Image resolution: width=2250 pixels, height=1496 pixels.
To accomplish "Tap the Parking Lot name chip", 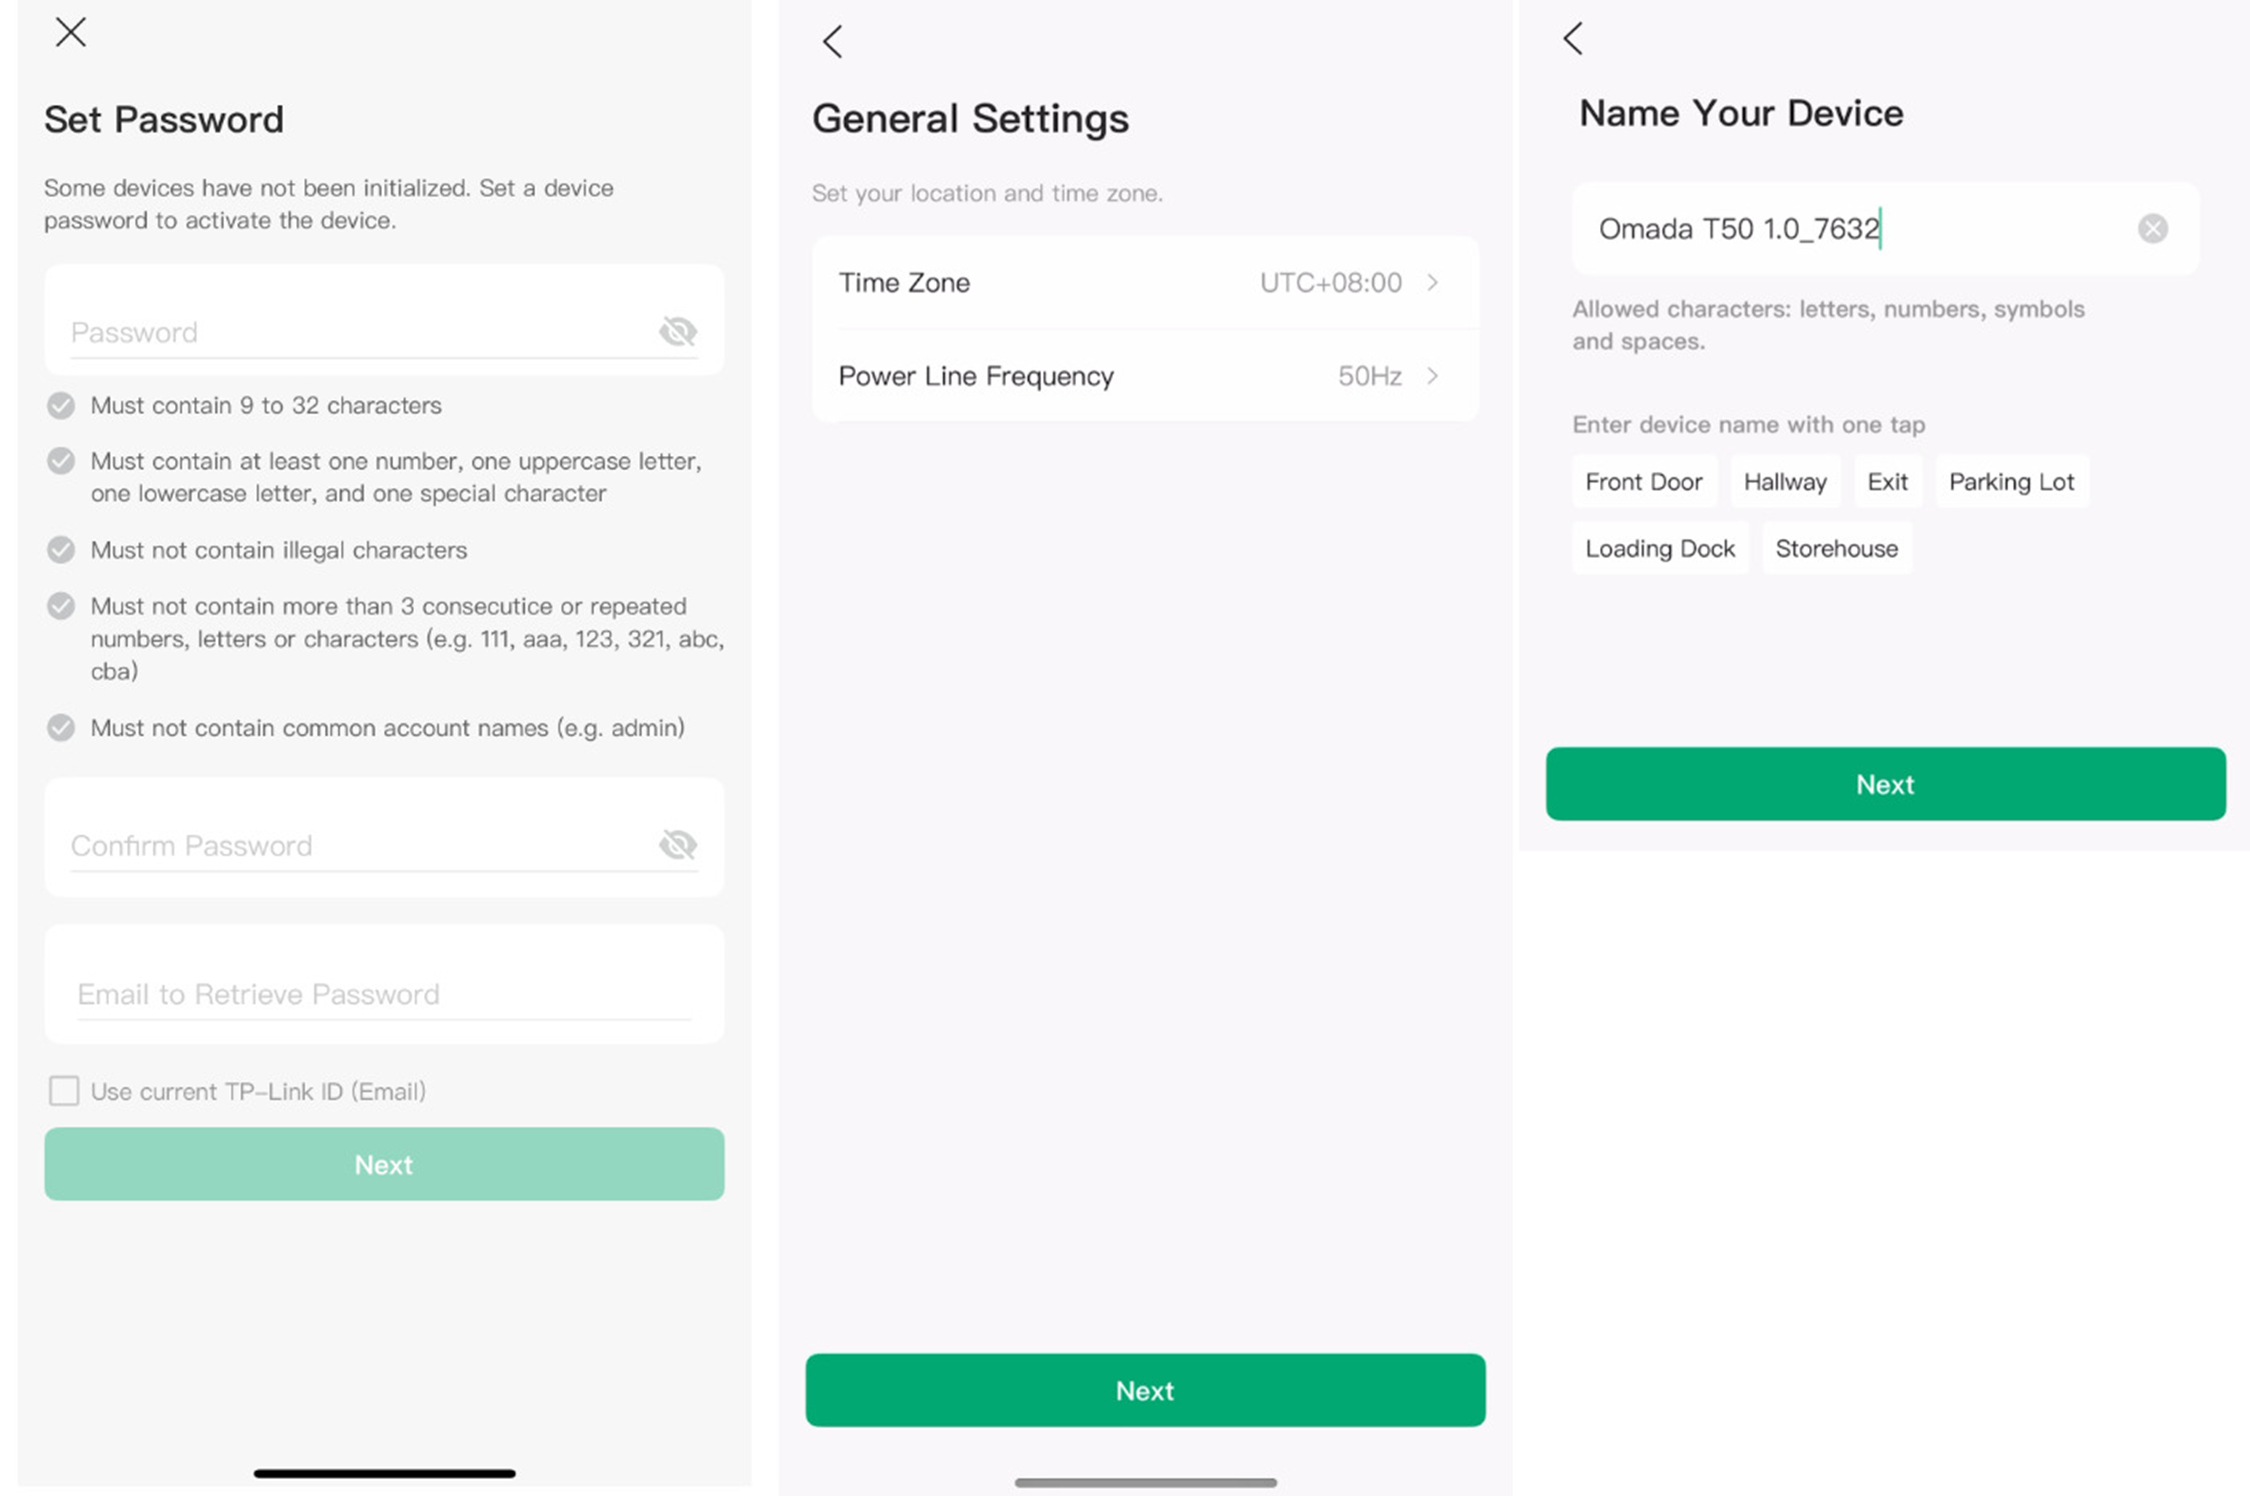I will point(2011,482).
